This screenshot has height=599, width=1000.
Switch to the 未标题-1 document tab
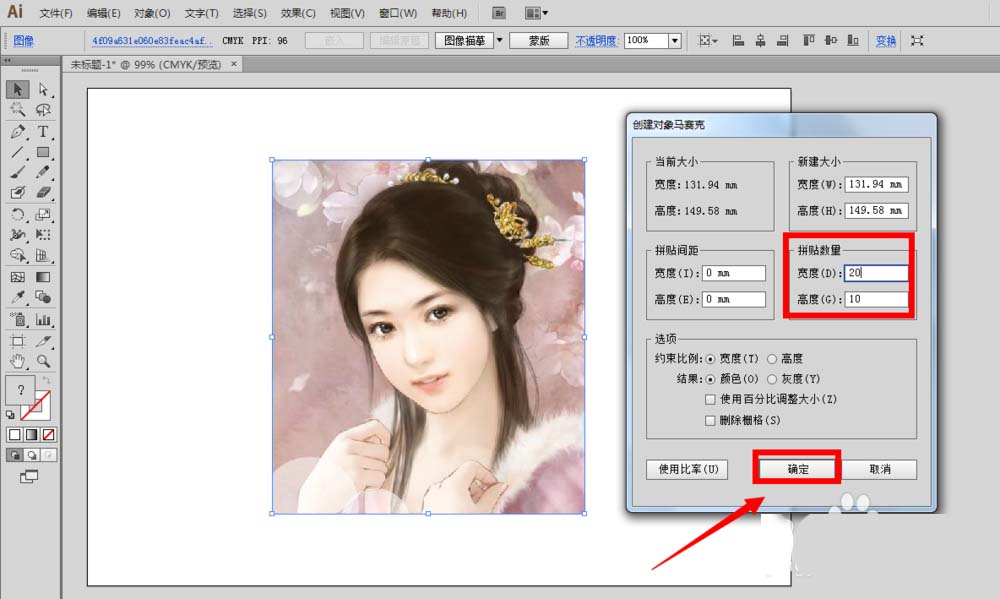146,64
